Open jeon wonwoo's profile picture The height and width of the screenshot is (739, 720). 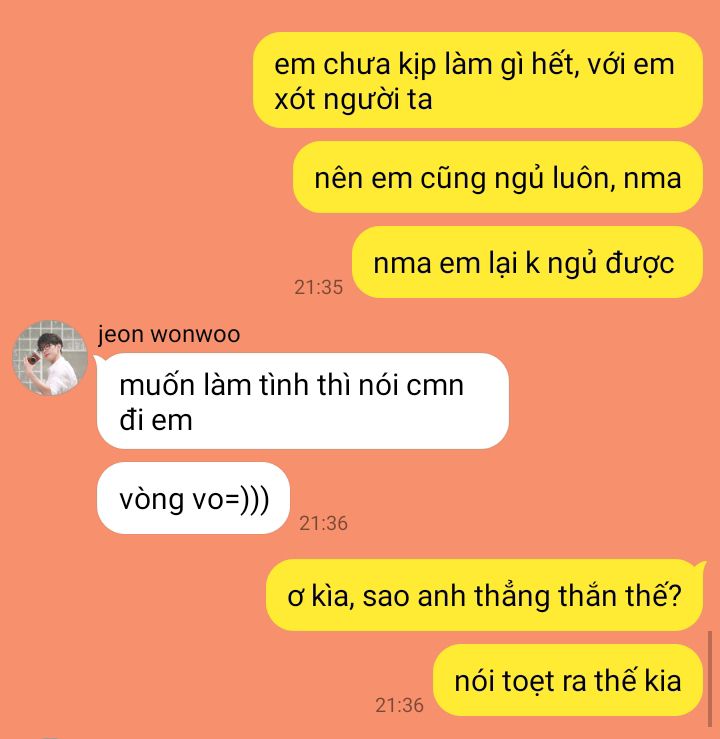click(50, 358)
